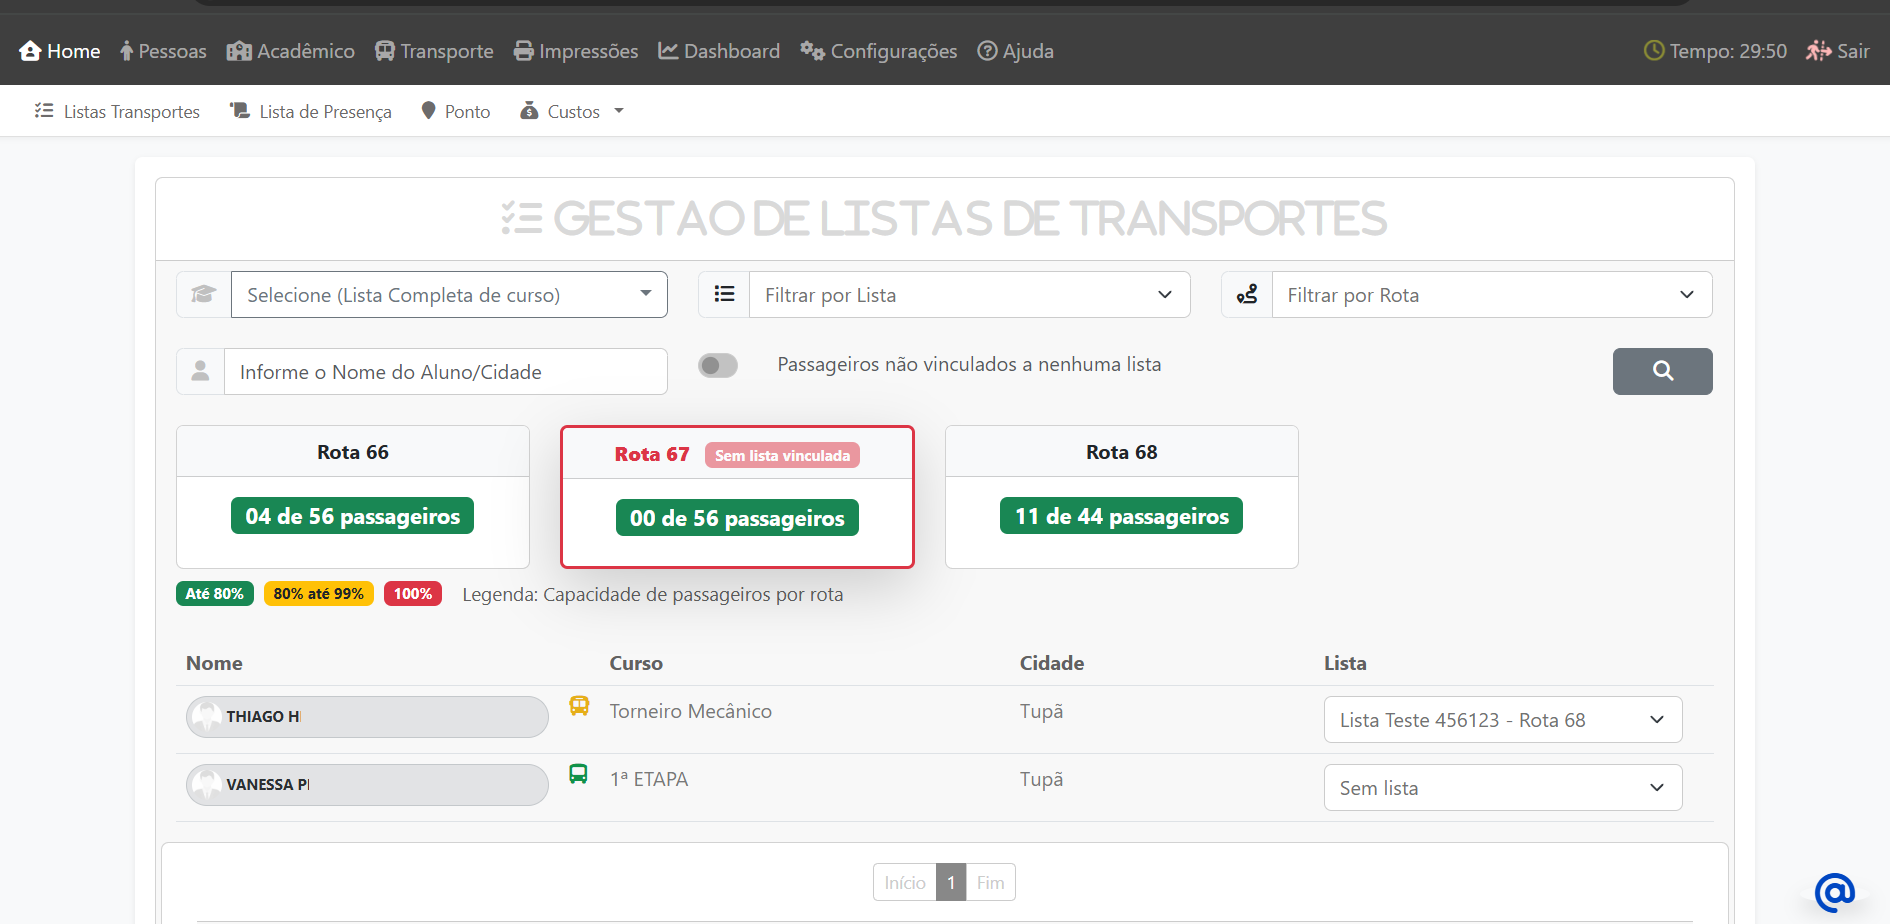This screenshot has height=924, width=1890.
Task: Click green bus icon beside Vanessa
Action: coord(578,774)
